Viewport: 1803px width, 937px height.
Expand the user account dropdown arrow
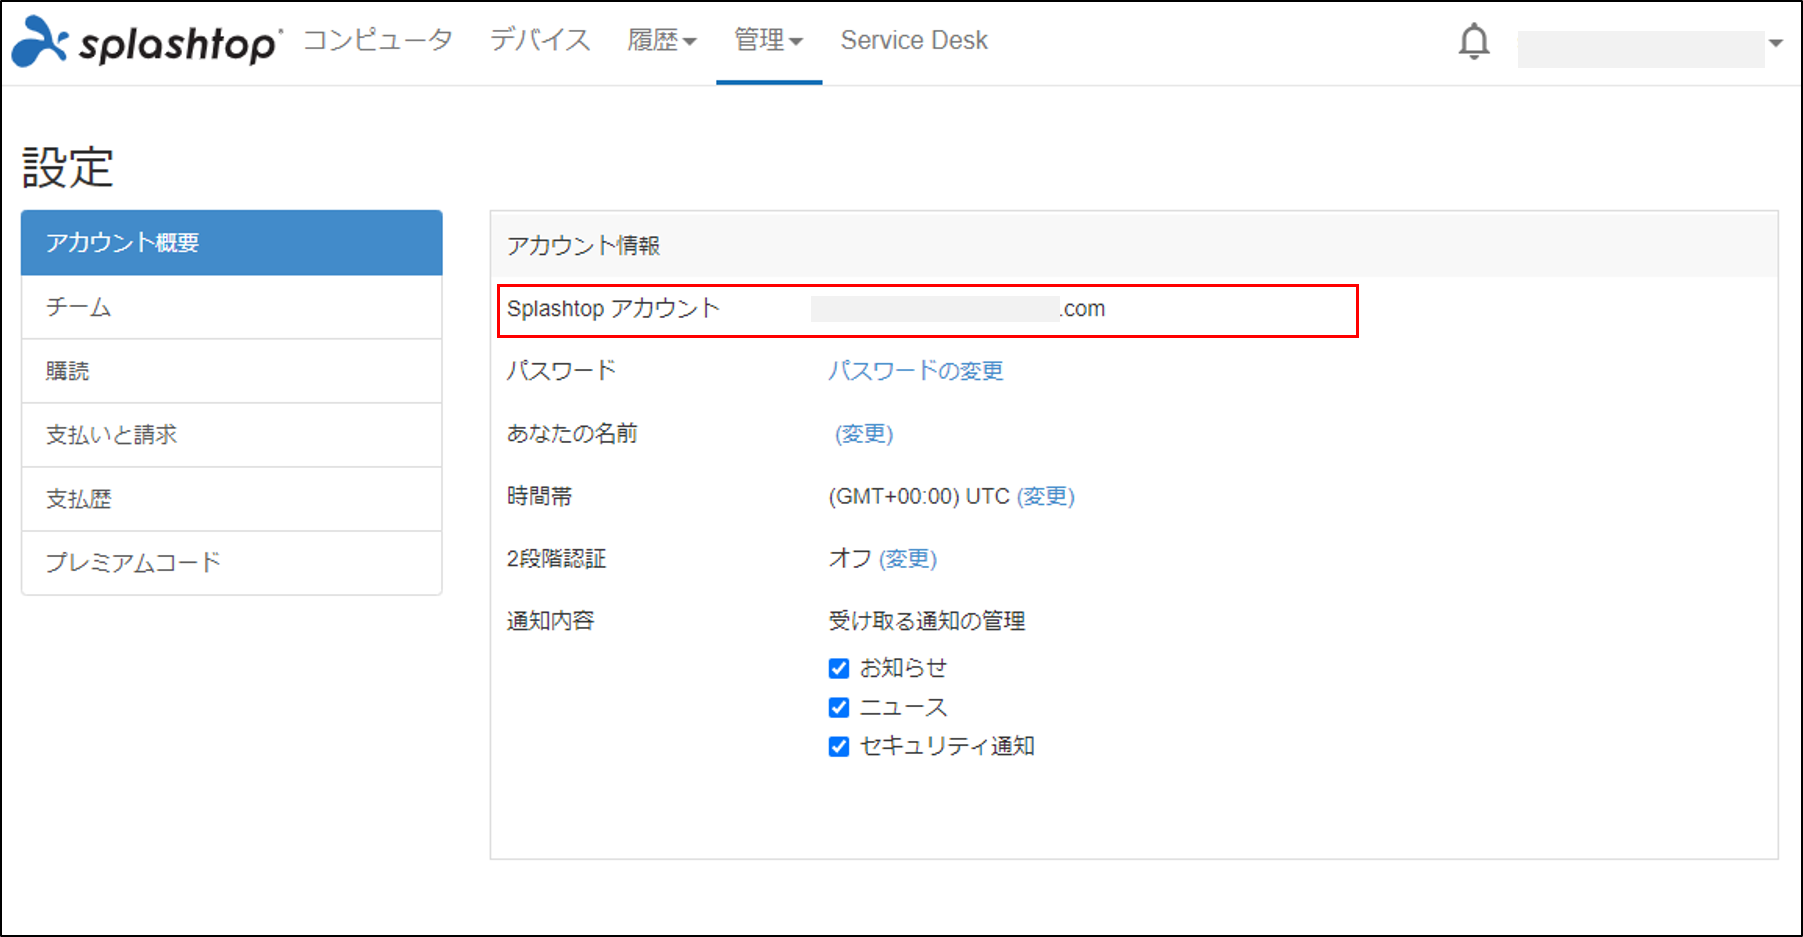pyautogui.click(x=1775, y=43)
